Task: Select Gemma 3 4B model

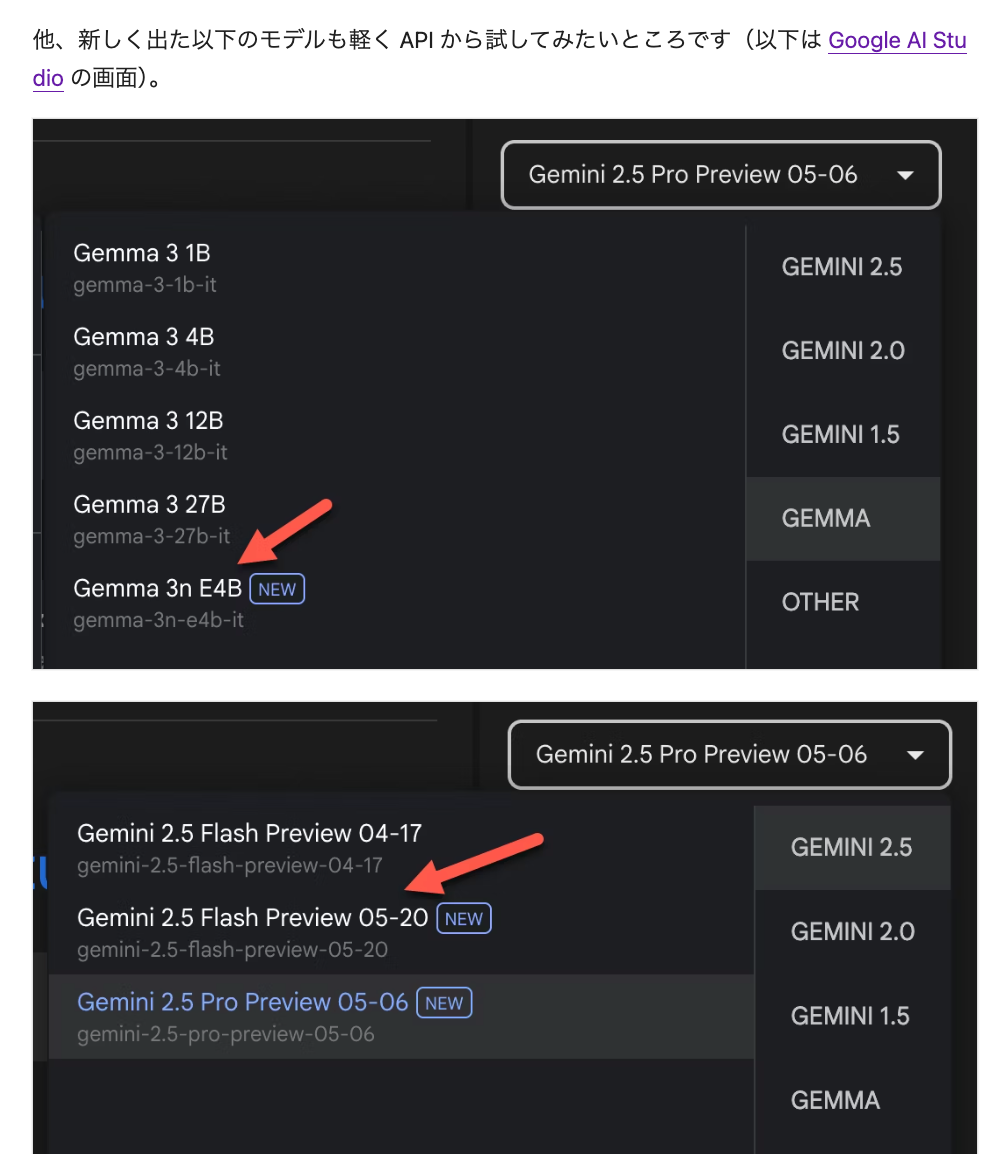Action: coord(144,338)
